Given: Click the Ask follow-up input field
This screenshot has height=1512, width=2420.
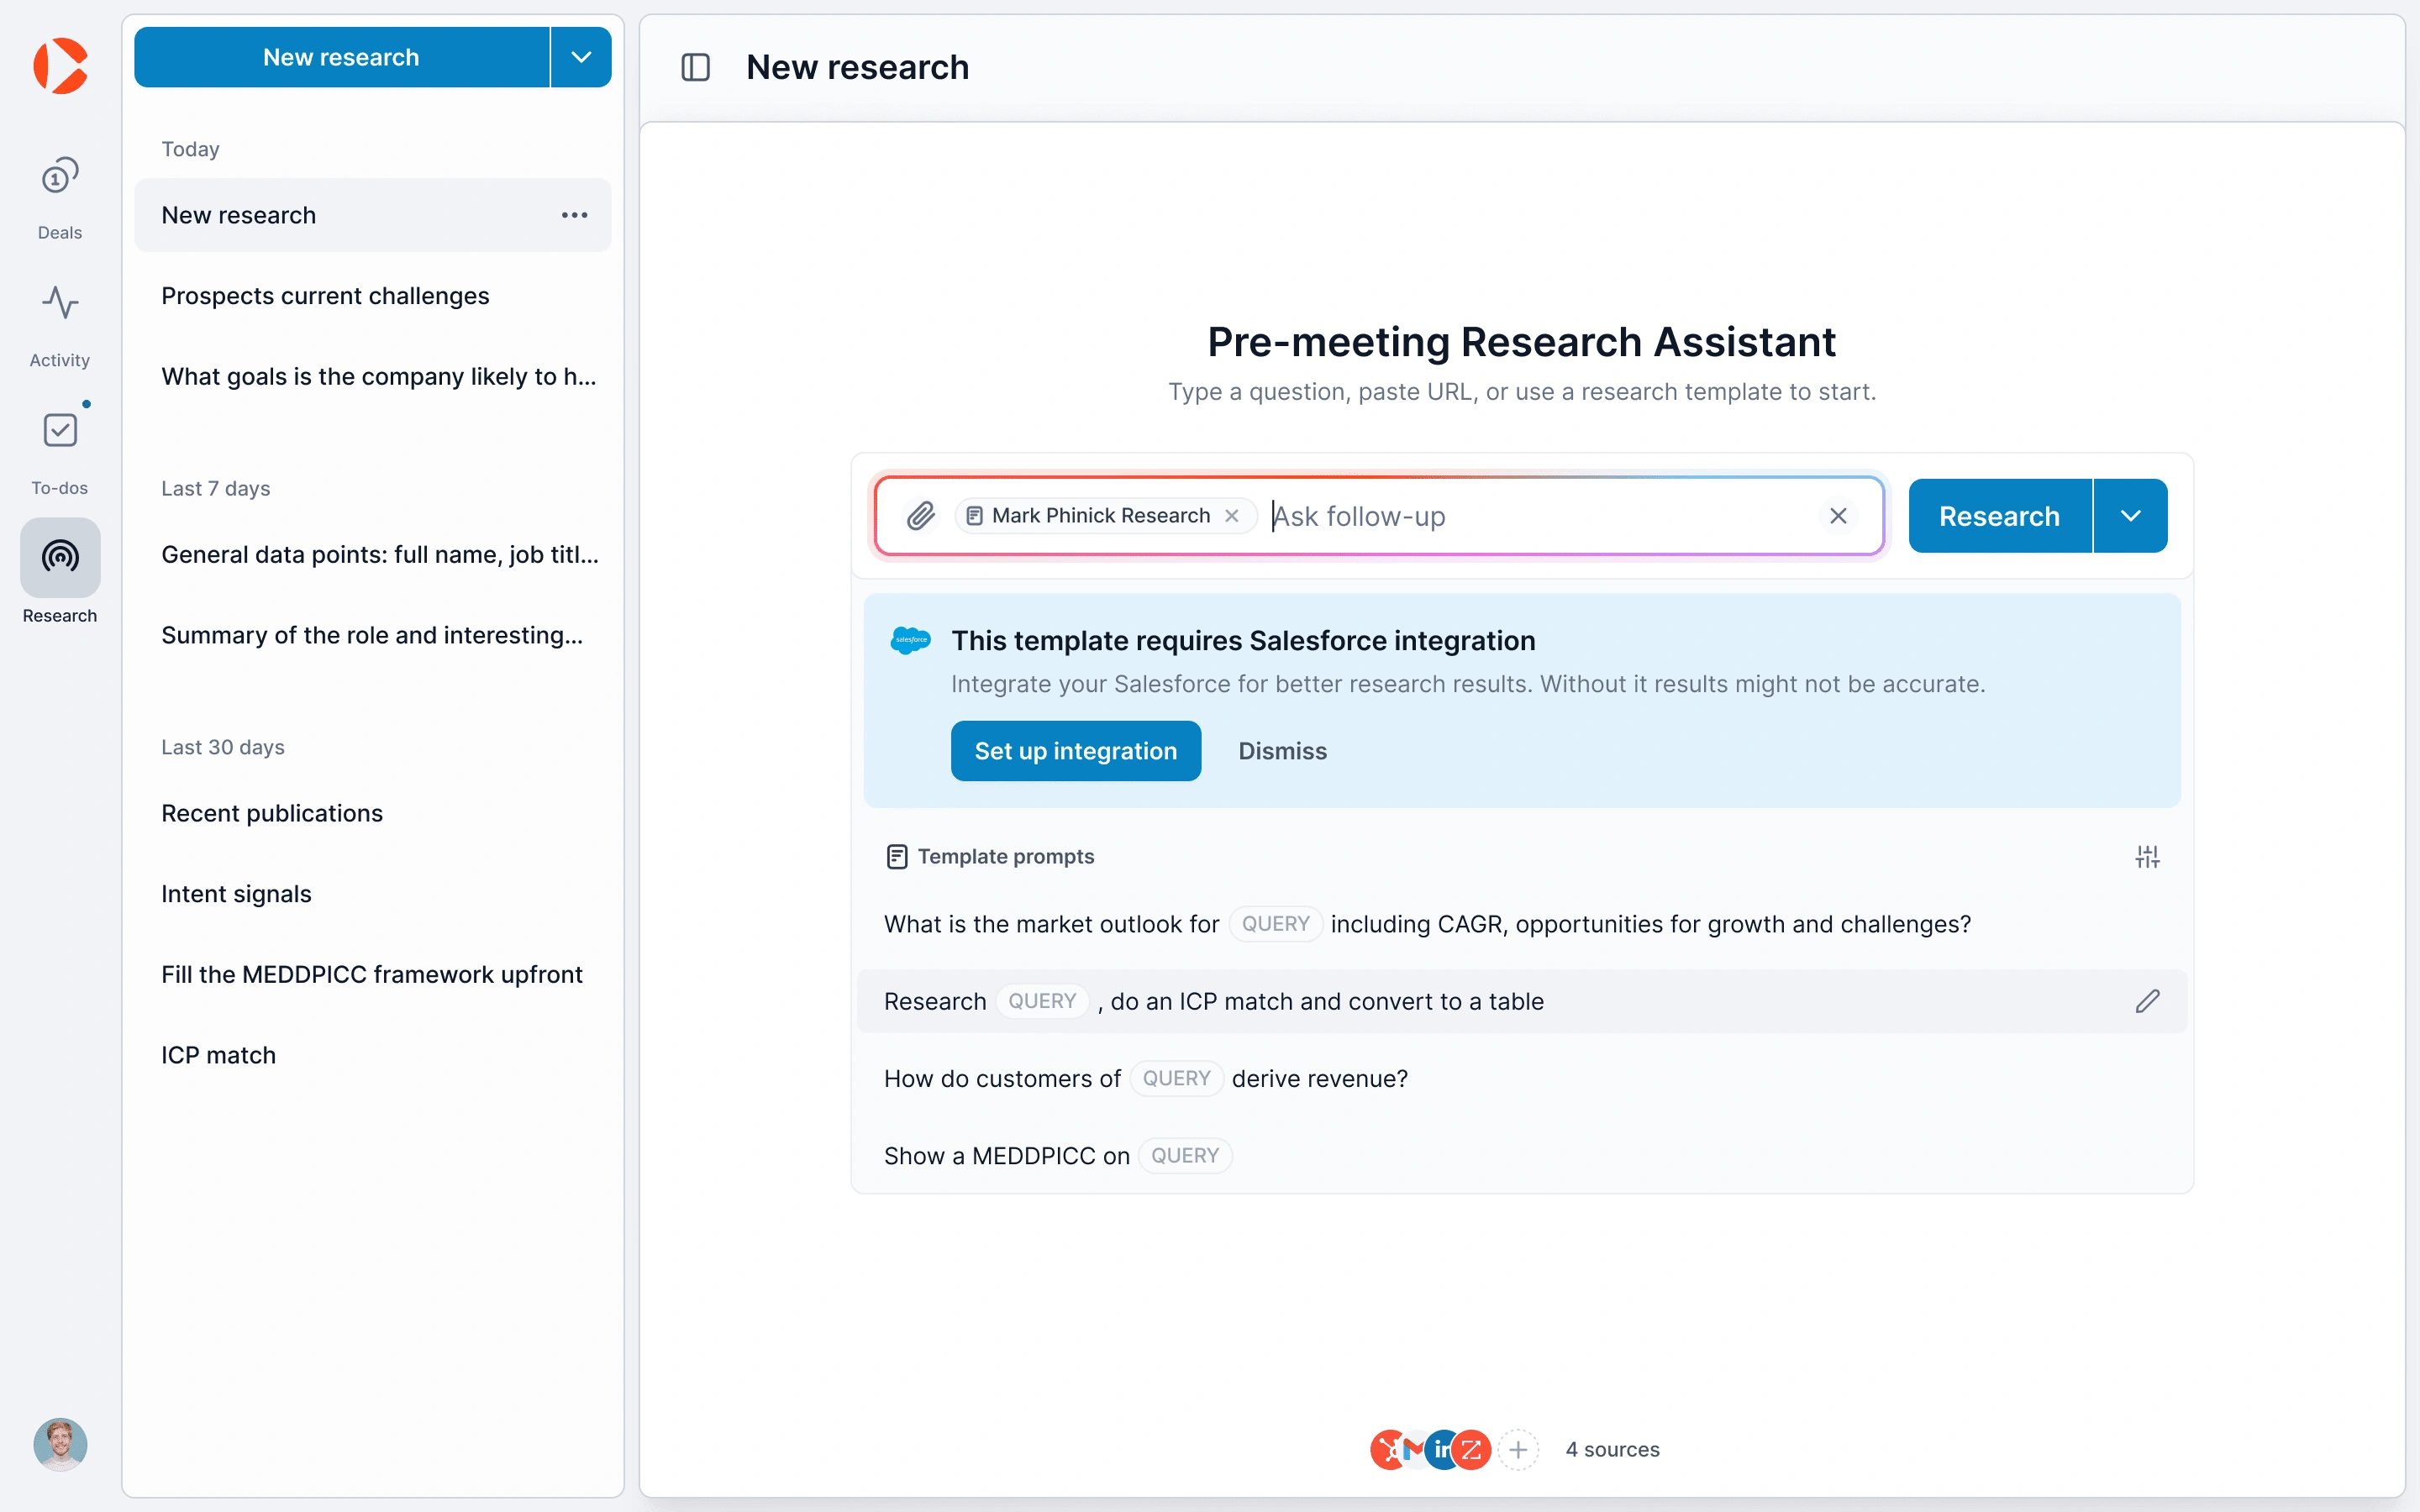Looking at the screenshot, I should pyautogui.click(x=1540, y=516).
